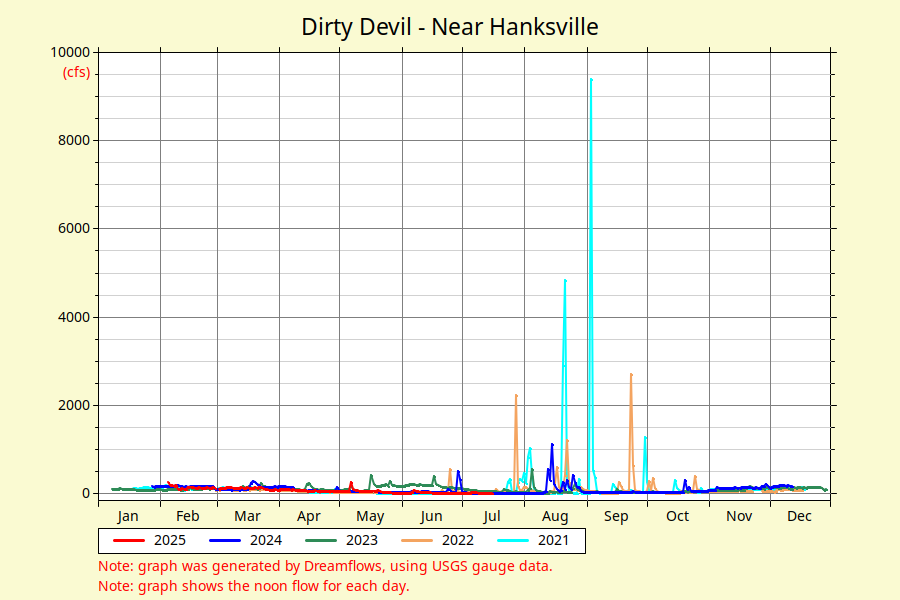Click the 'Oct' month label
The width and height of the screenshot is (900, 600).
pos(678,516)
